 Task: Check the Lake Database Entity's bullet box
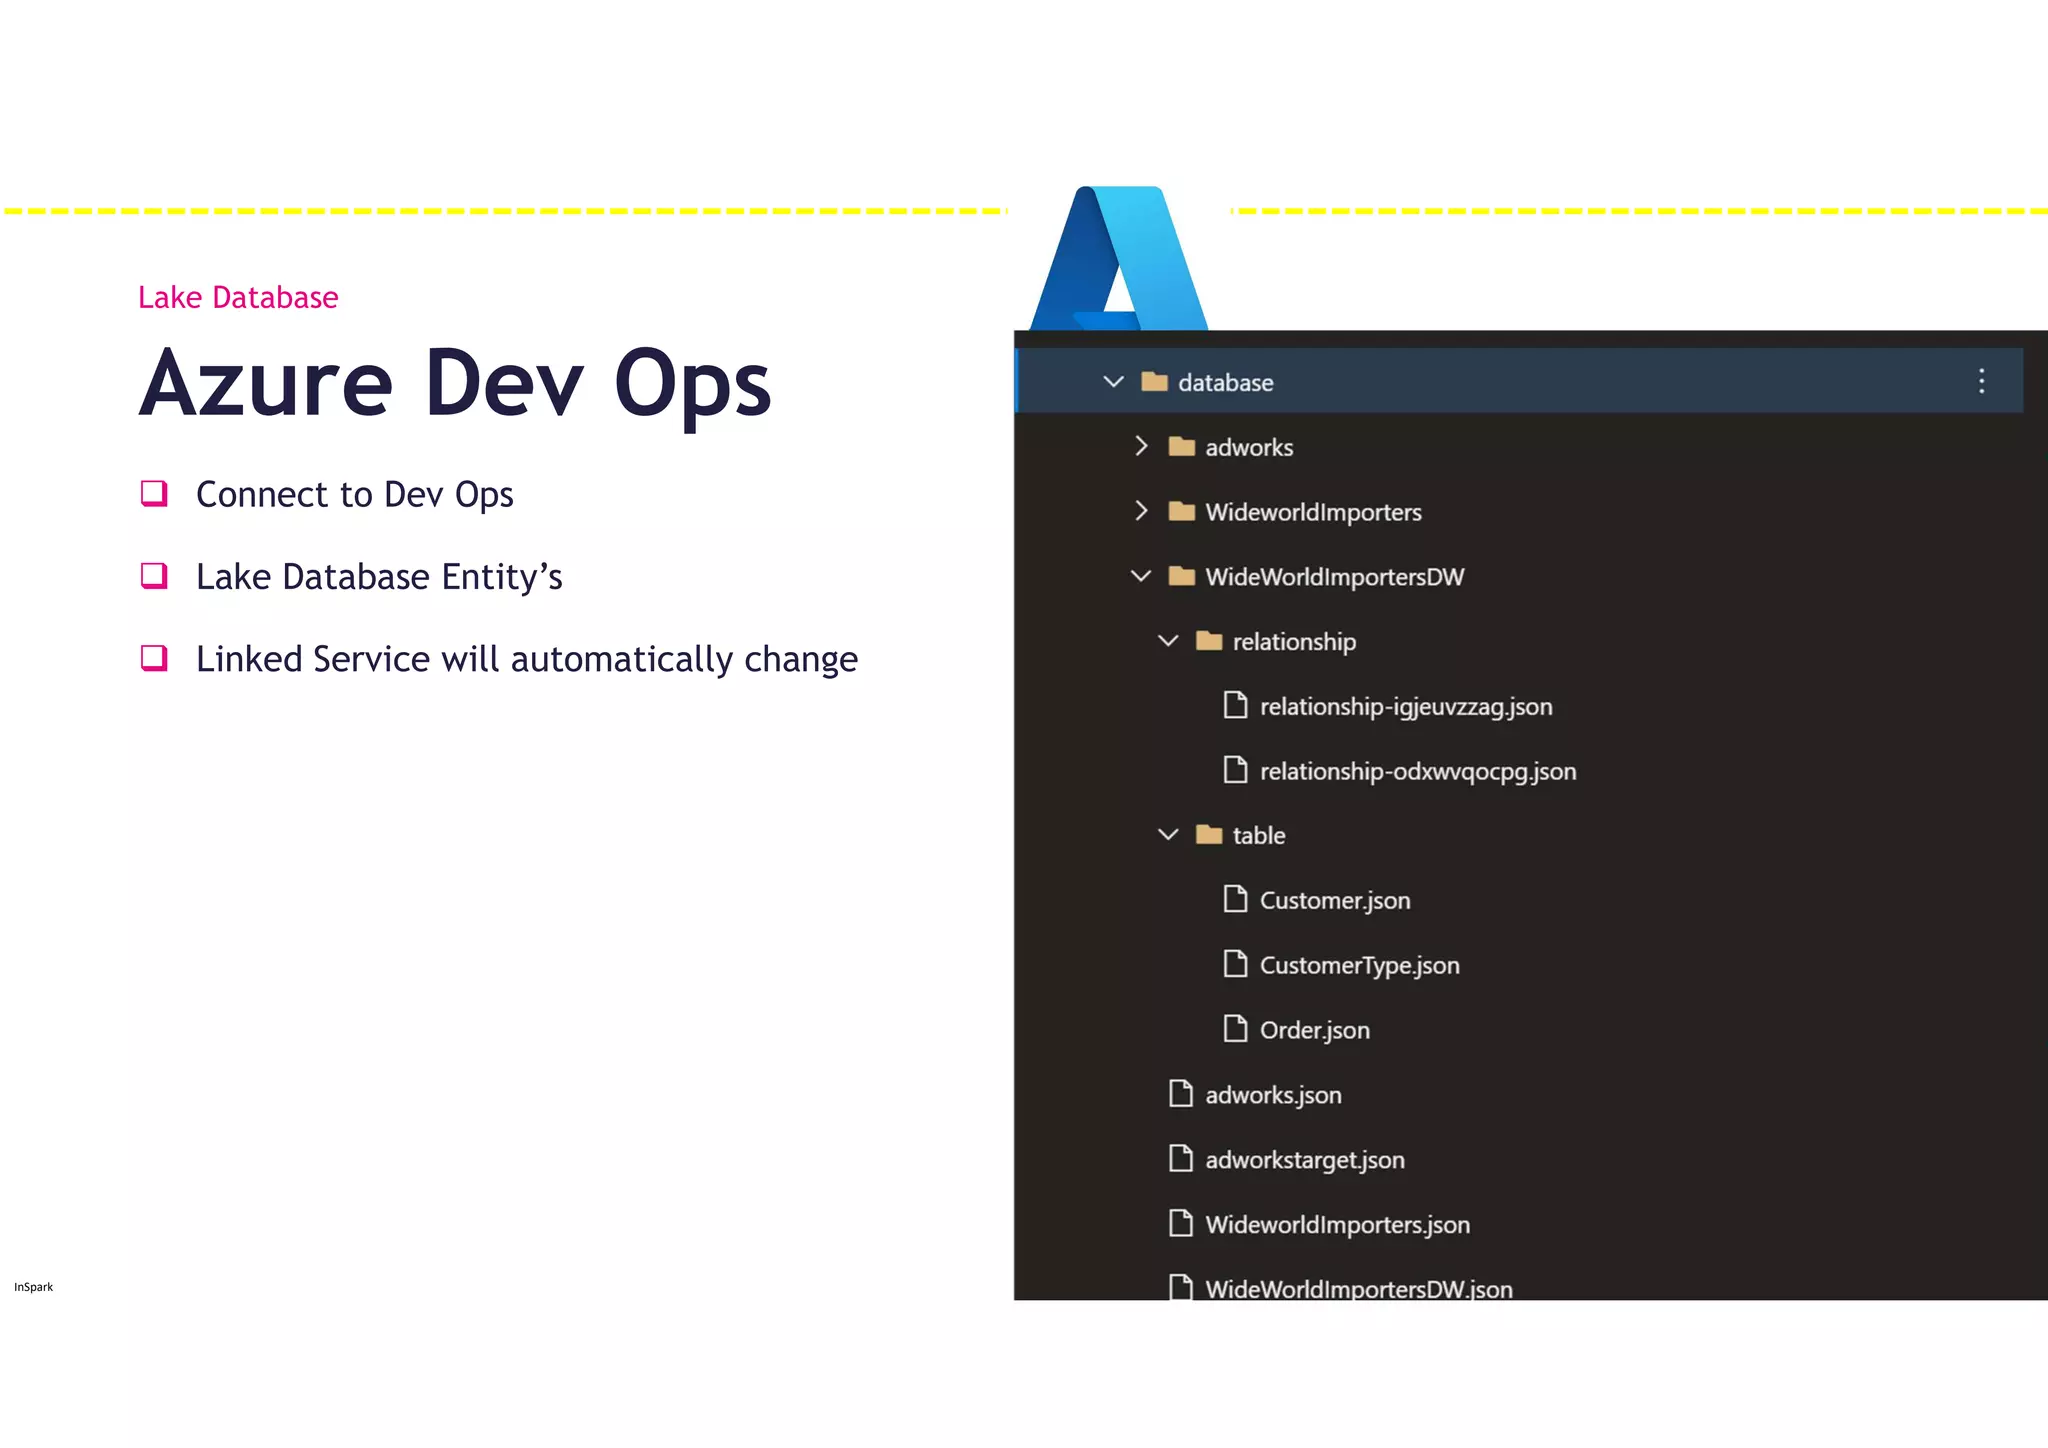(154, 575)
